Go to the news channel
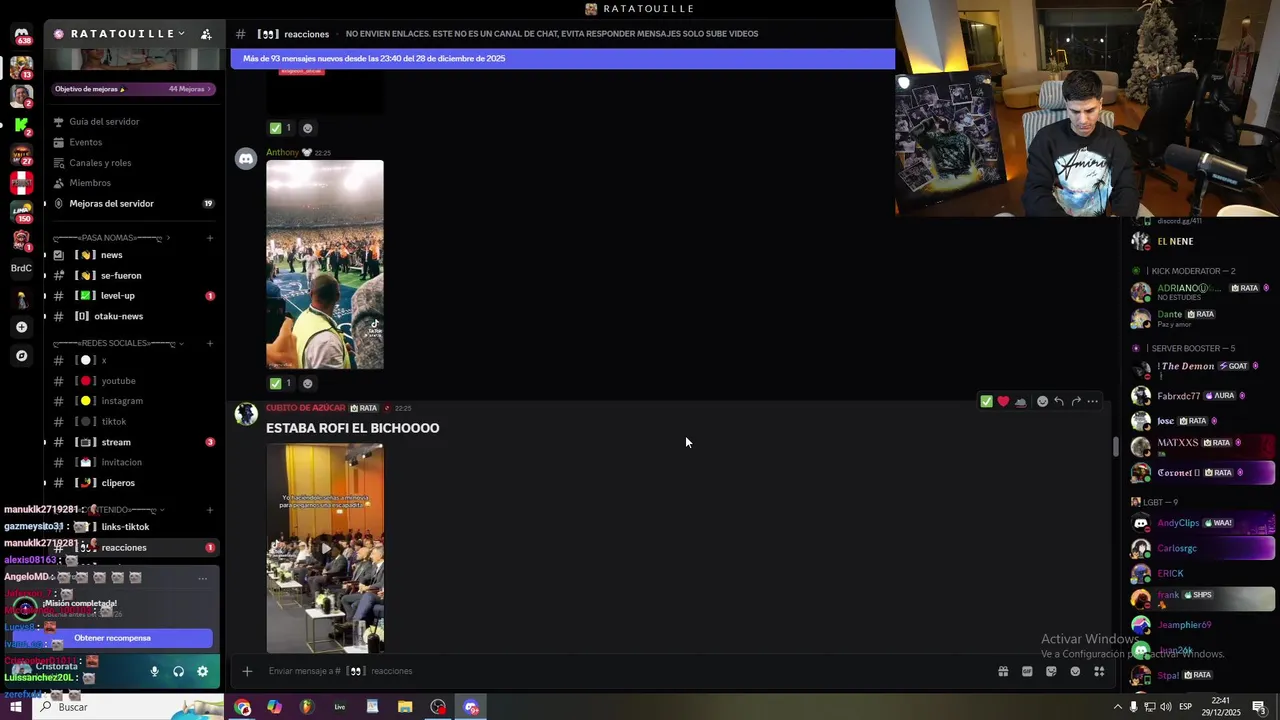 (x=134, y=255)
